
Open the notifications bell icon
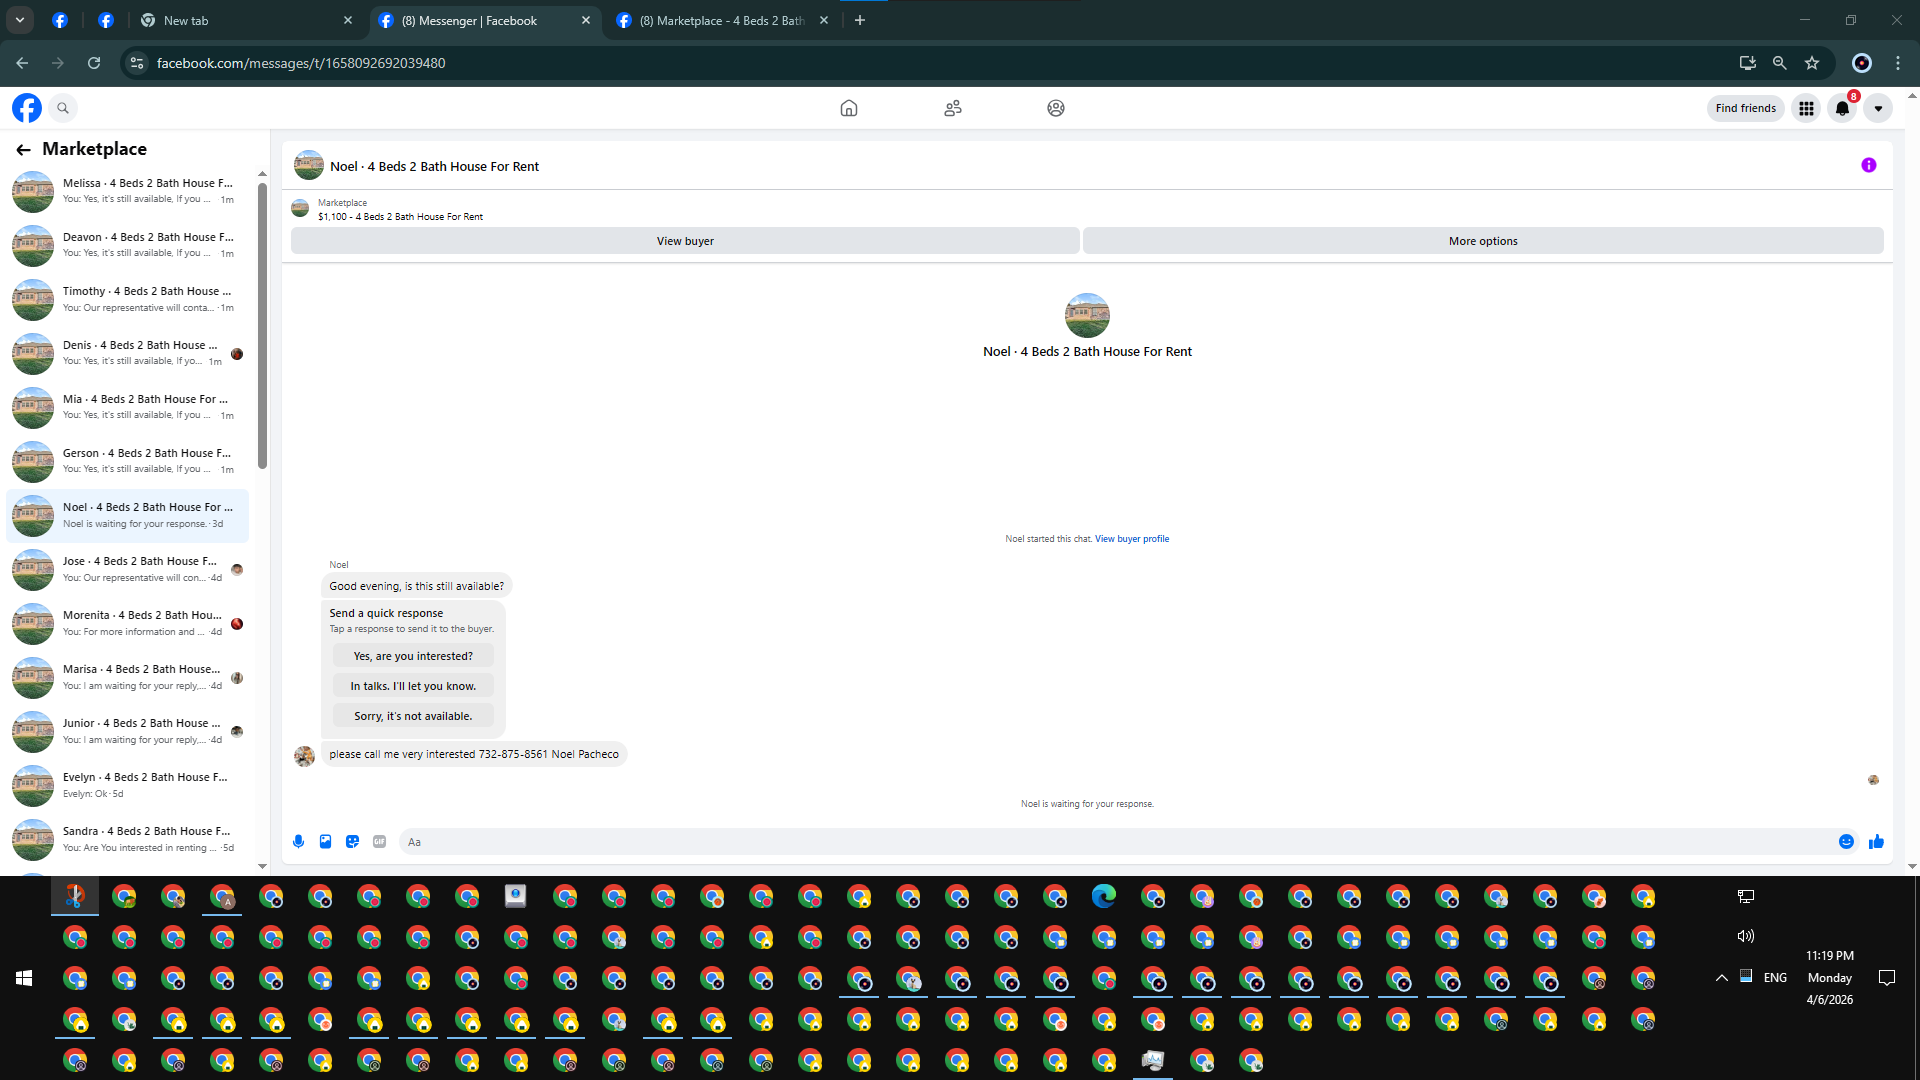tap(1842, 108)
